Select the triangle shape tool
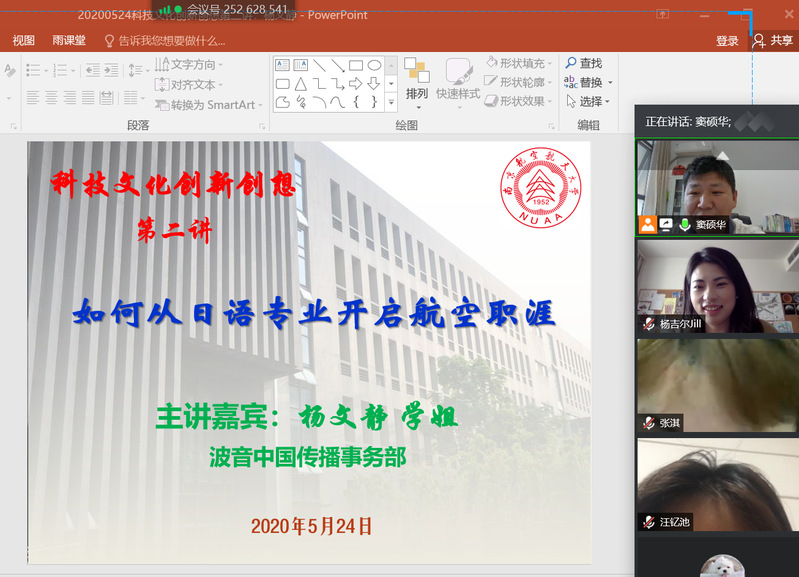The height and width of the screenshot is (577, 799). [301, 84]
